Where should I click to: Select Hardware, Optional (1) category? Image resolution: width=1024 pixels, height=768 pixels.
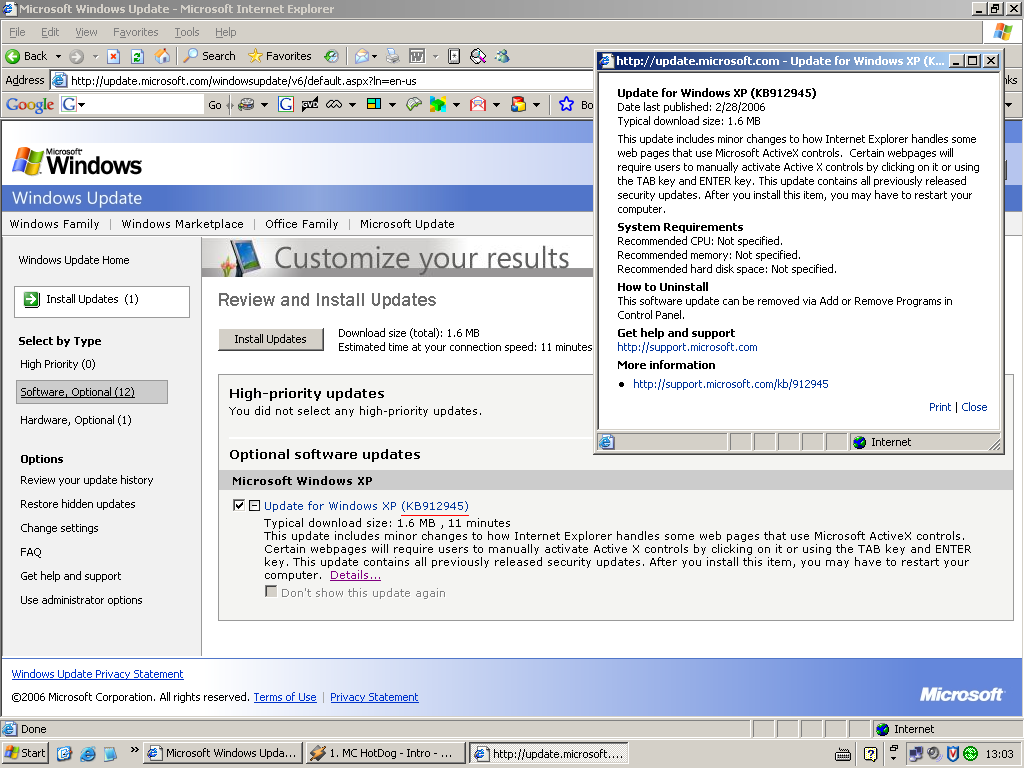(x=76, y=420)
